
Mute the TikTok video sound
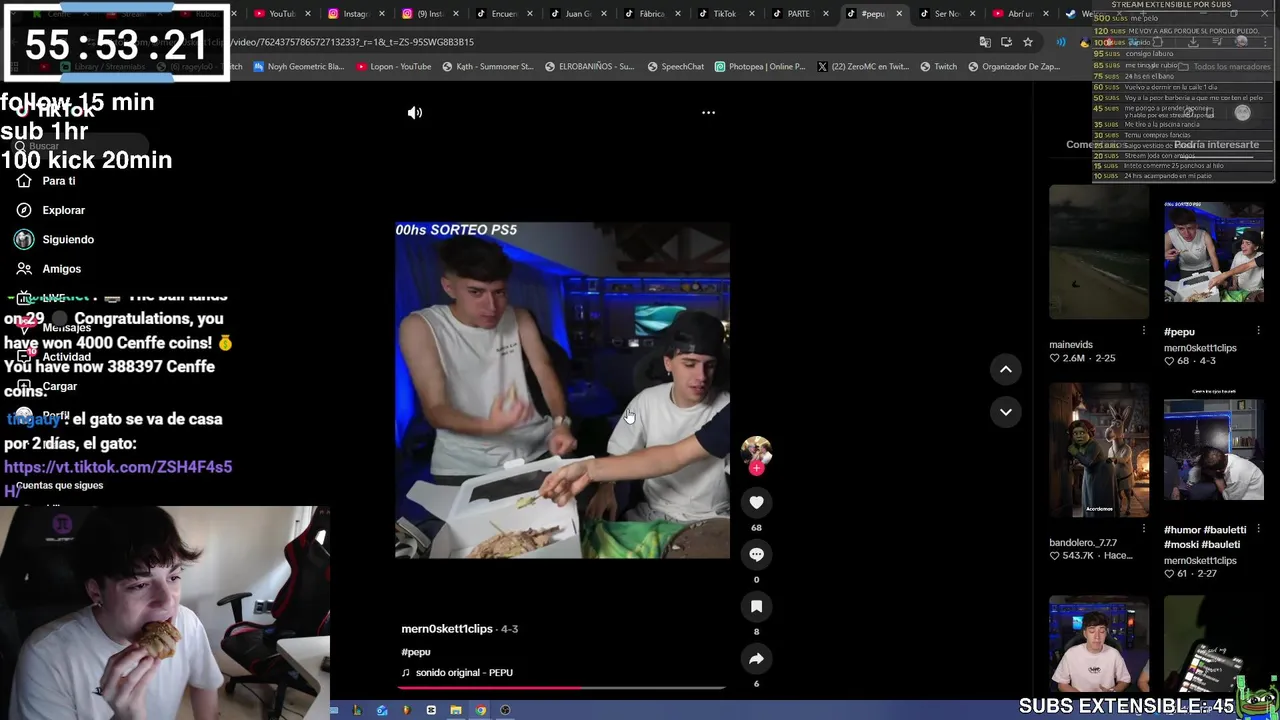coord(415,113)
